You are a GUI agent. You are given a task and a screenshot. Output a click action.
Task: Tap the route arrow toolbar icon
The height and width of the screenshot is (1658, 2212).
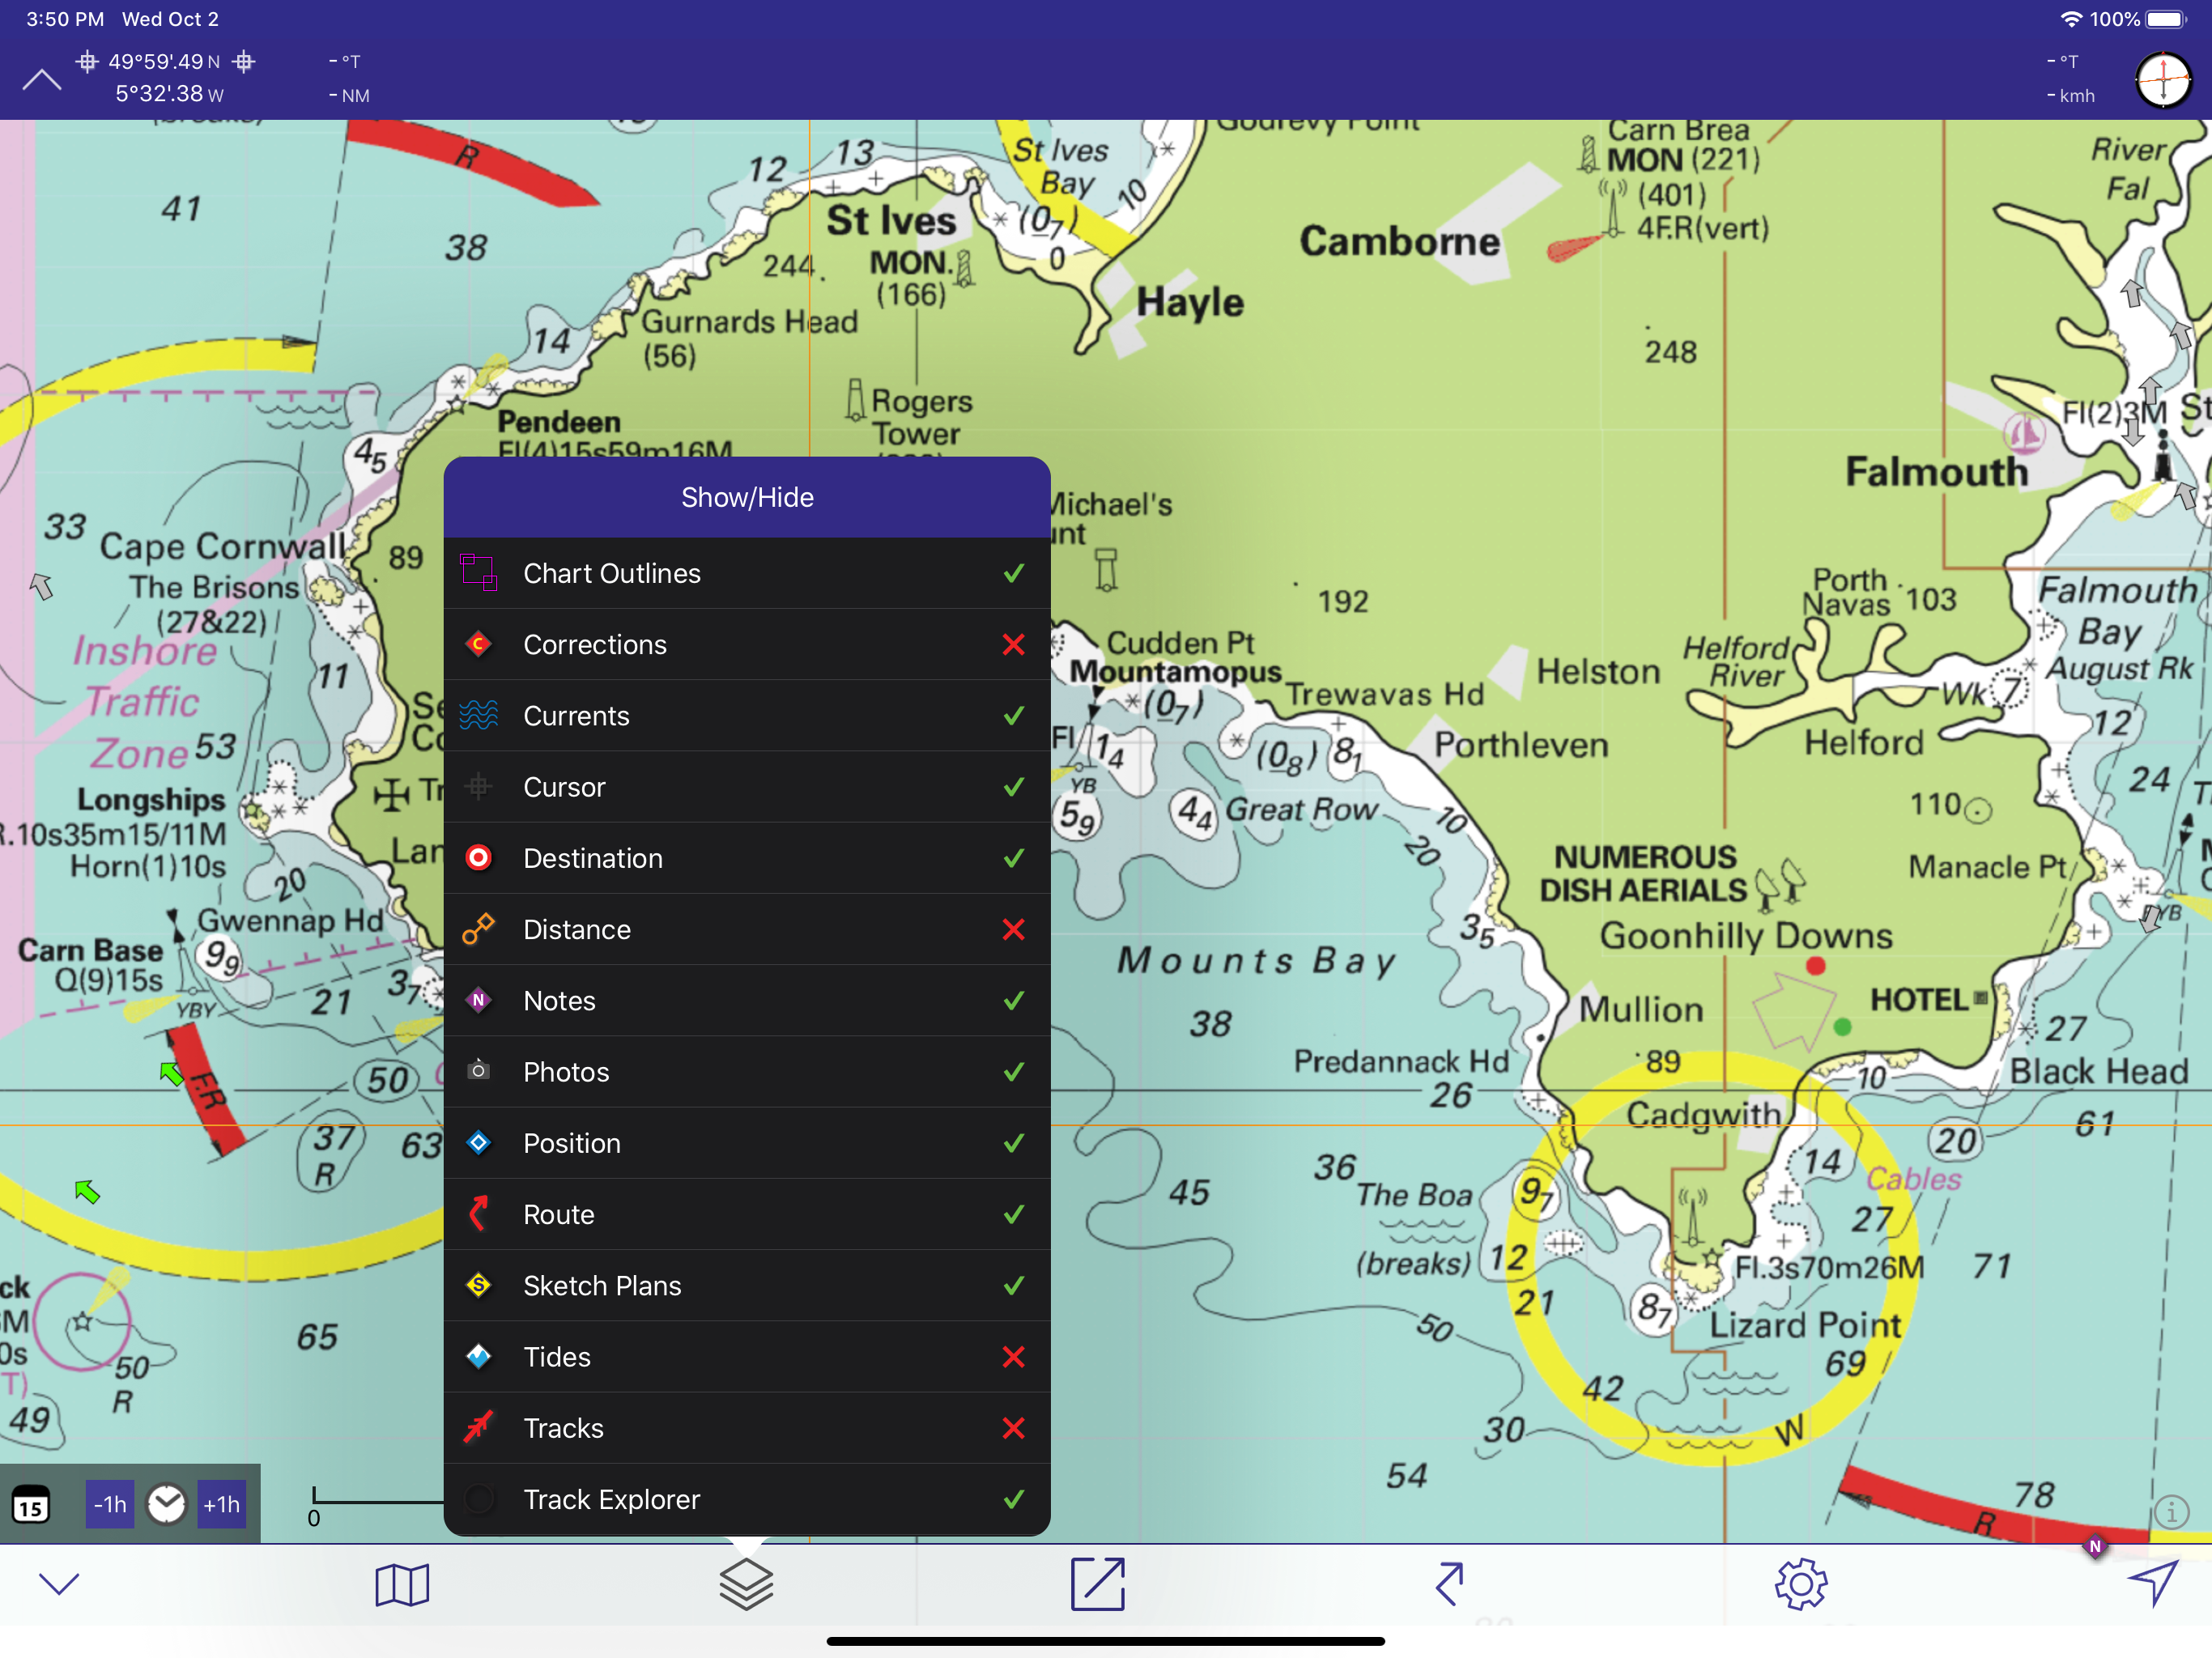[1450, 1584]
